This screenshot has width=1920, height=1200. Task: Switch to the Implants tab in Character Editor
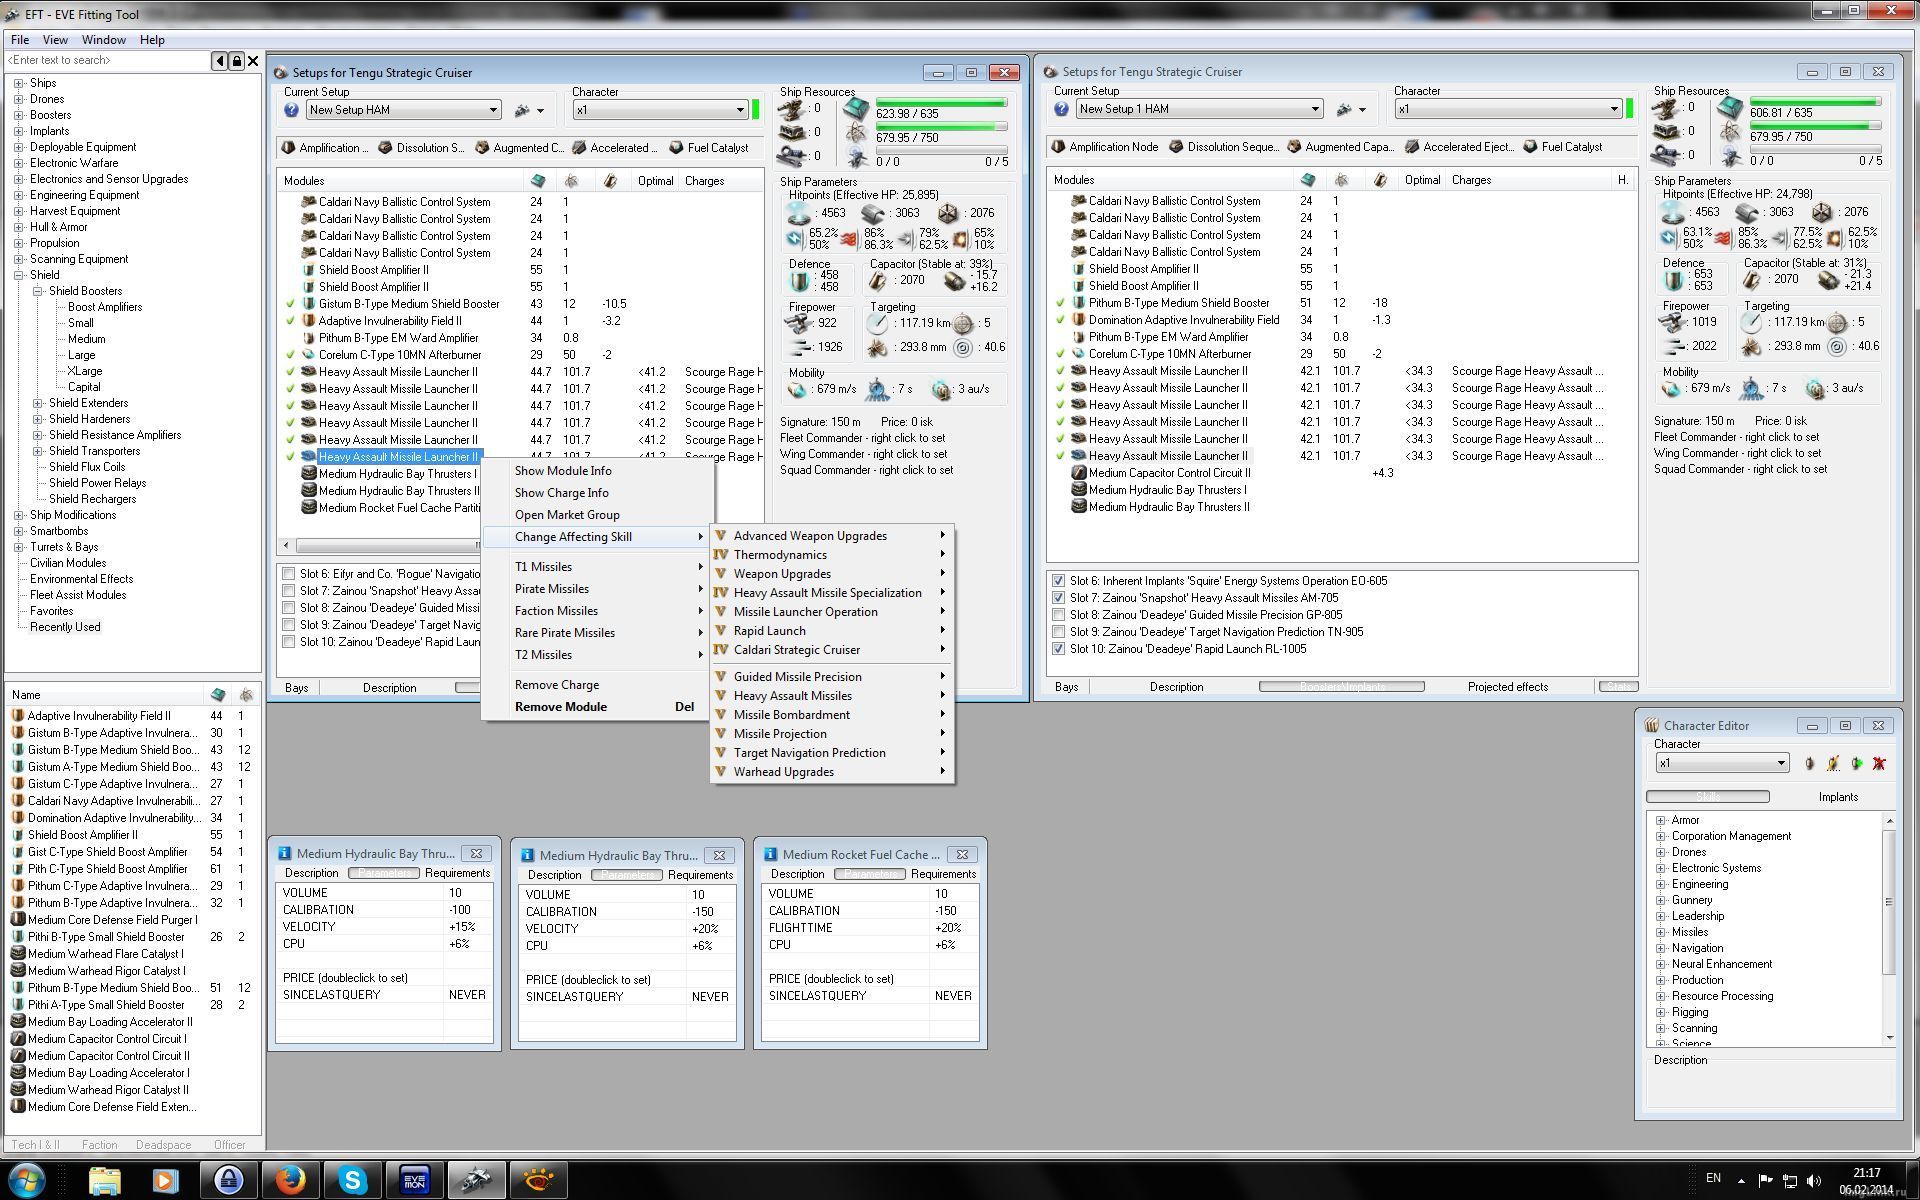pos(1838,797)
